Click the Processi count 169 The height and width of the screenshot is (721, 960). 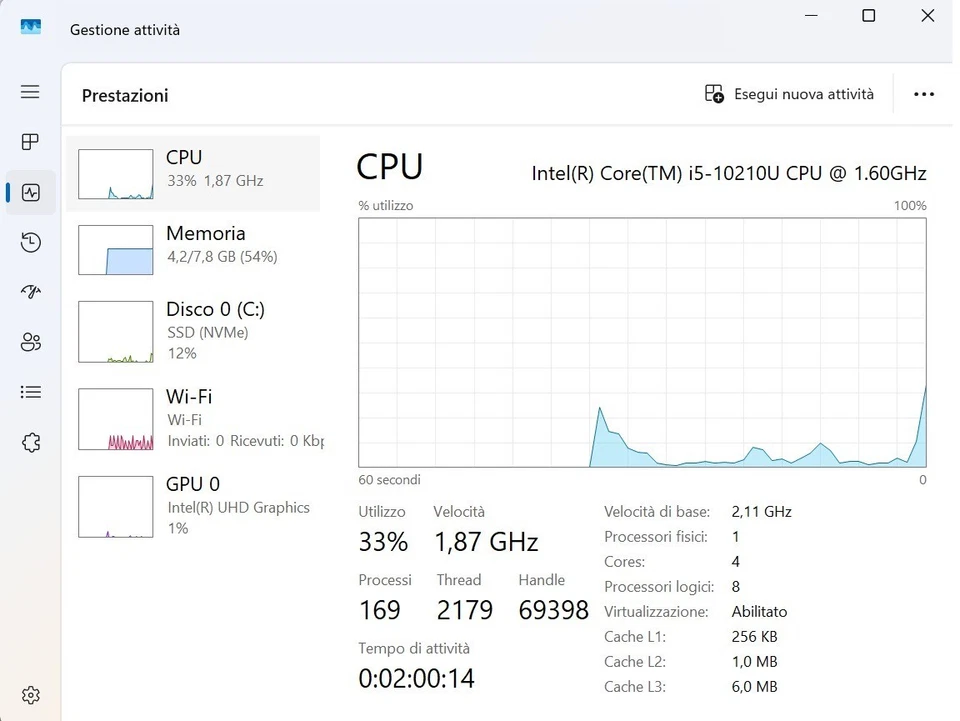click(x=380, y=610)
